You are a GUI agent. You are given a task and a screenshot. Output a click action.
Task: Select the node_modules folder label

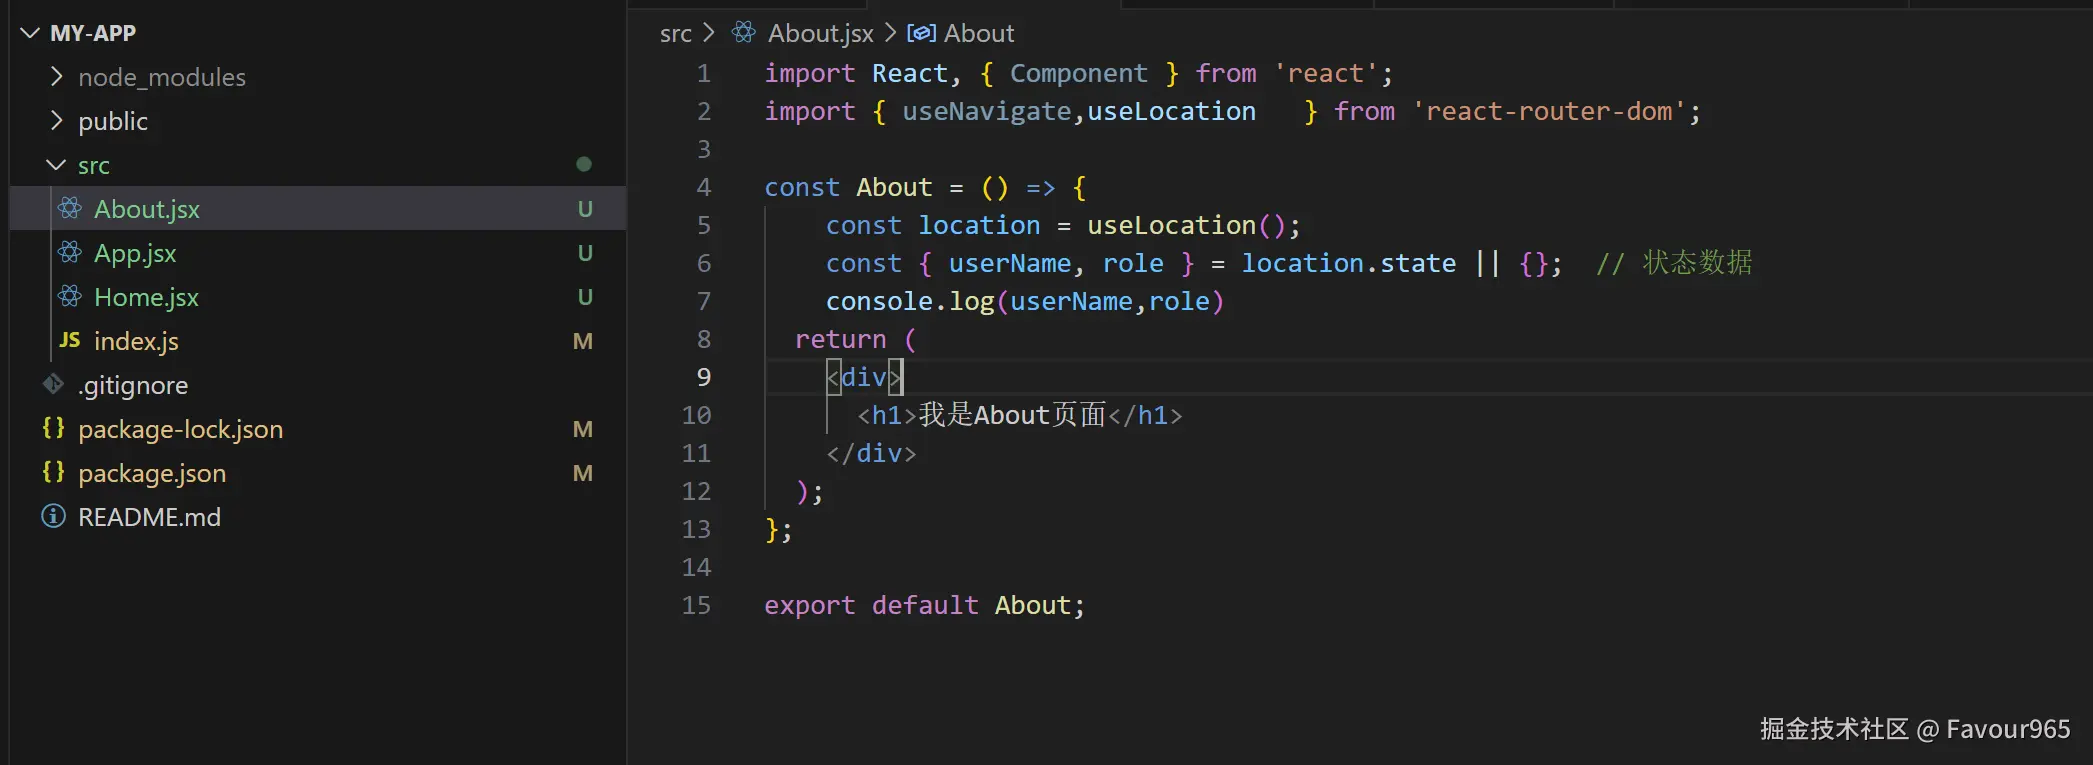coord(162,77)
